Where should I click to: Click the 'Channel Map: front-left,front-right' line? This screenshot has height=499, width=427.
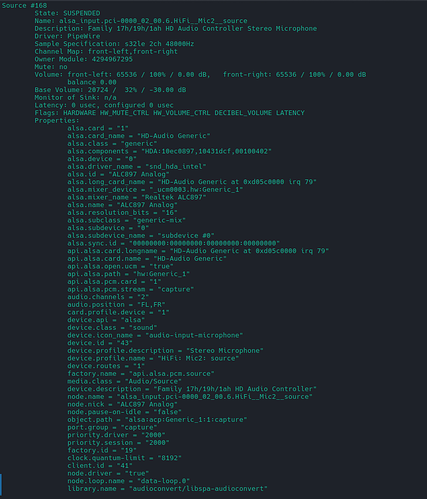[x=106, y=51]
